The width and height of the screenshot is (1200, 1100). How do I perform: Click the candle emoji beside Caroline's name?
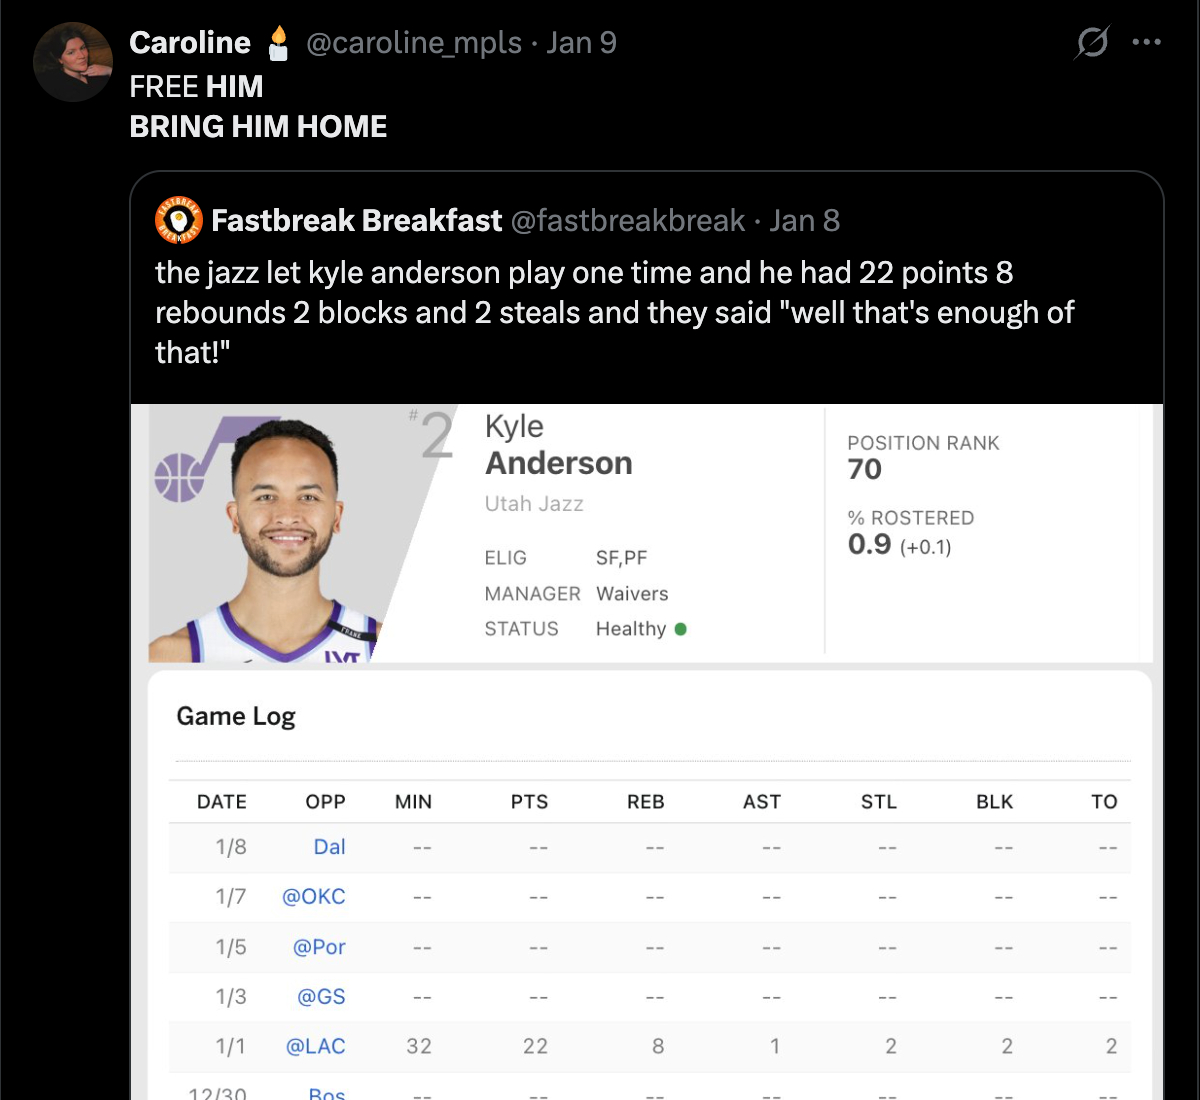point(278,43)
